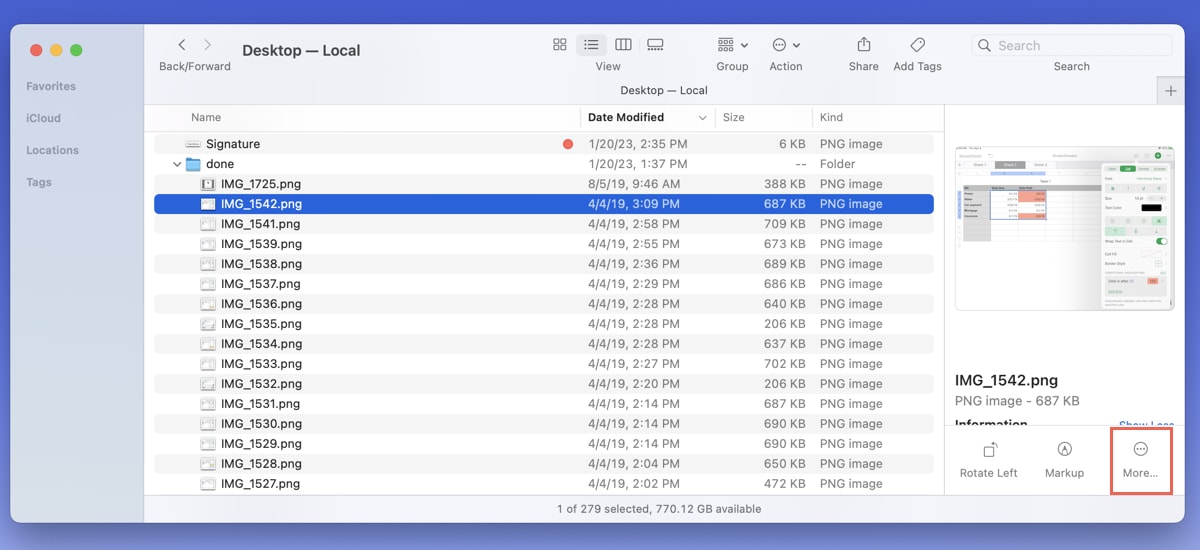Click the Folder kind cell of done
The width and height of the screenshot is (1200, 550).
coord(837,164)
